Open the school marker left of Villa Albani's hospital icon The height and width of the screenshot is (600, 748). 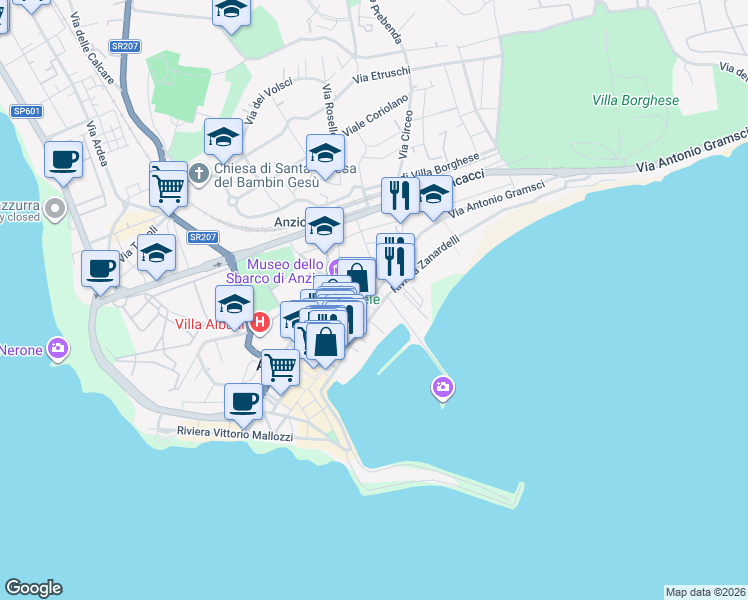234,307
